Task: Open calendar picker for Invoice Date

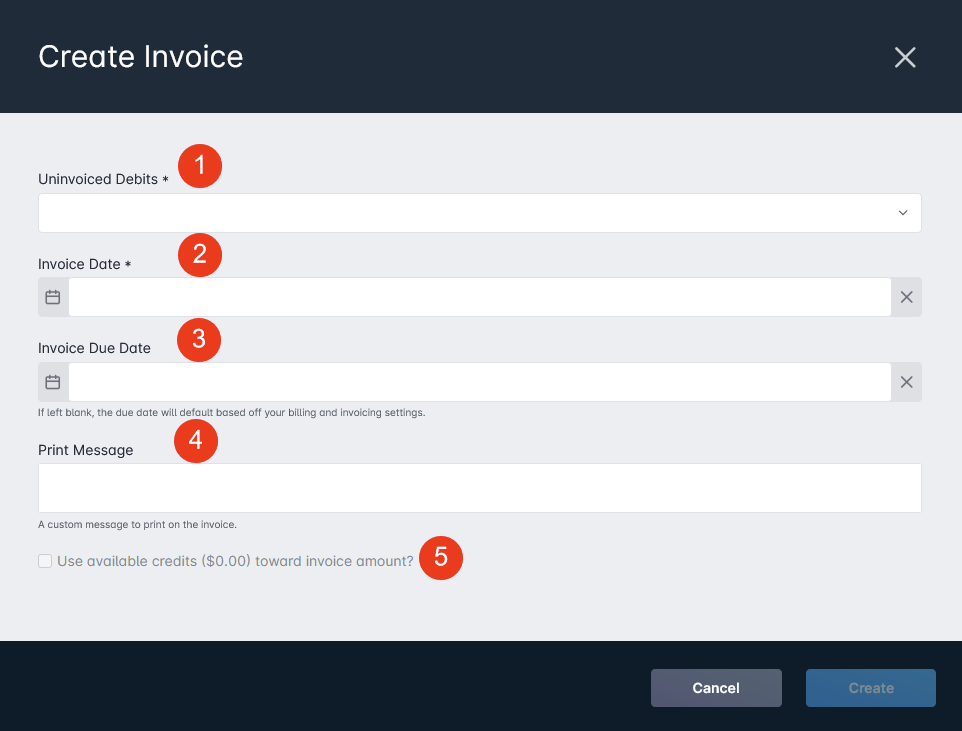Action: pos(53,297)
